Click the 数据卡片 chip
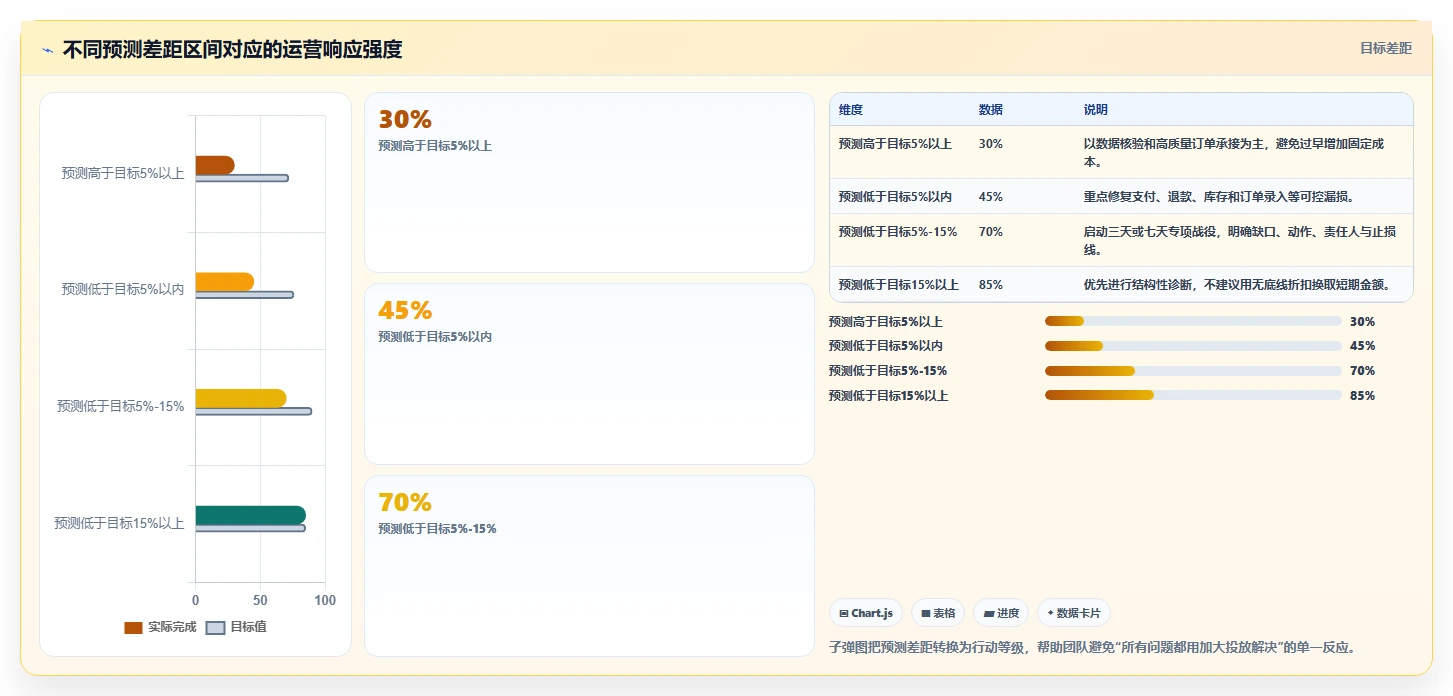This screenshot has height=696, width=1453. [1074, 613]
